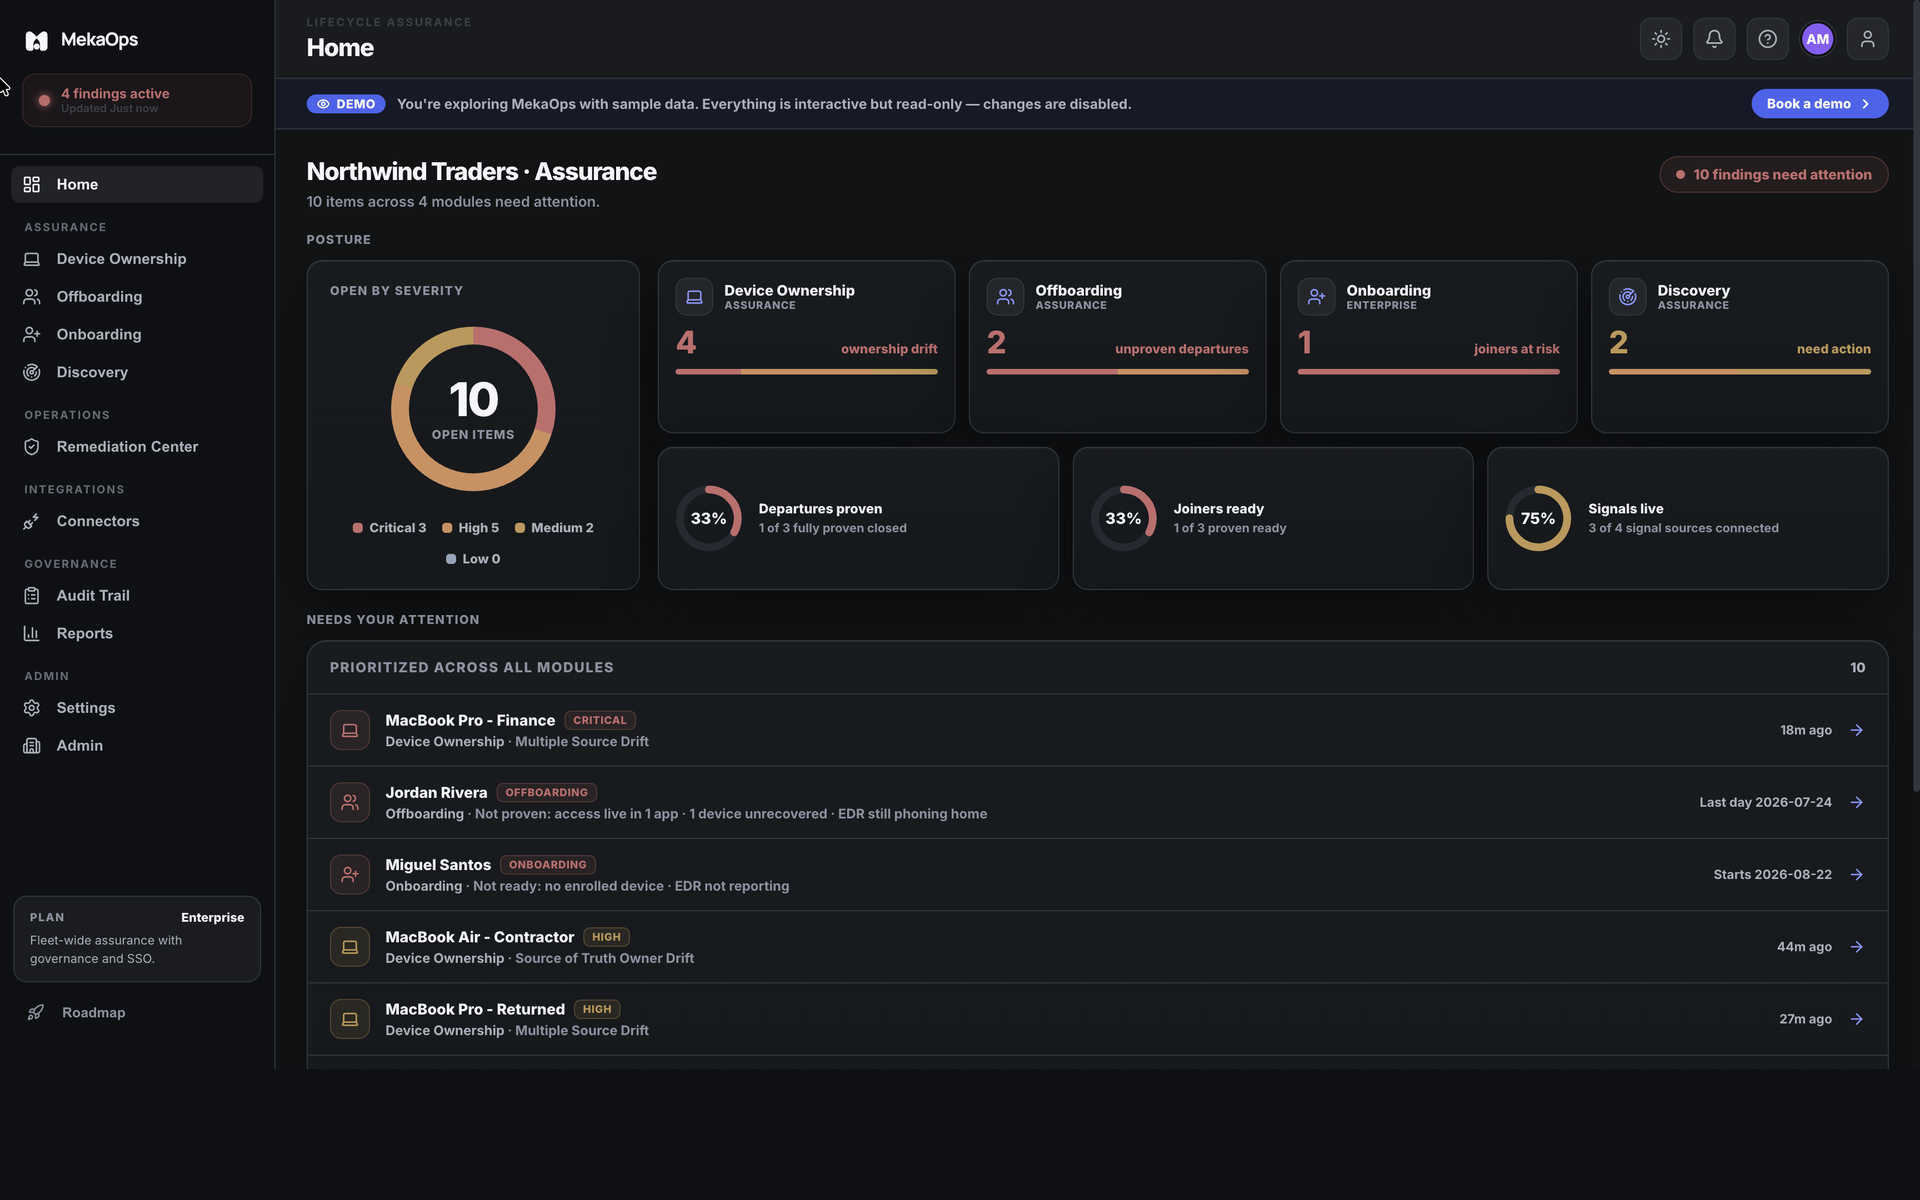Click the Book a demo button
1920x1200 pixels.
pyautogui.click(x=1819, y=104)
